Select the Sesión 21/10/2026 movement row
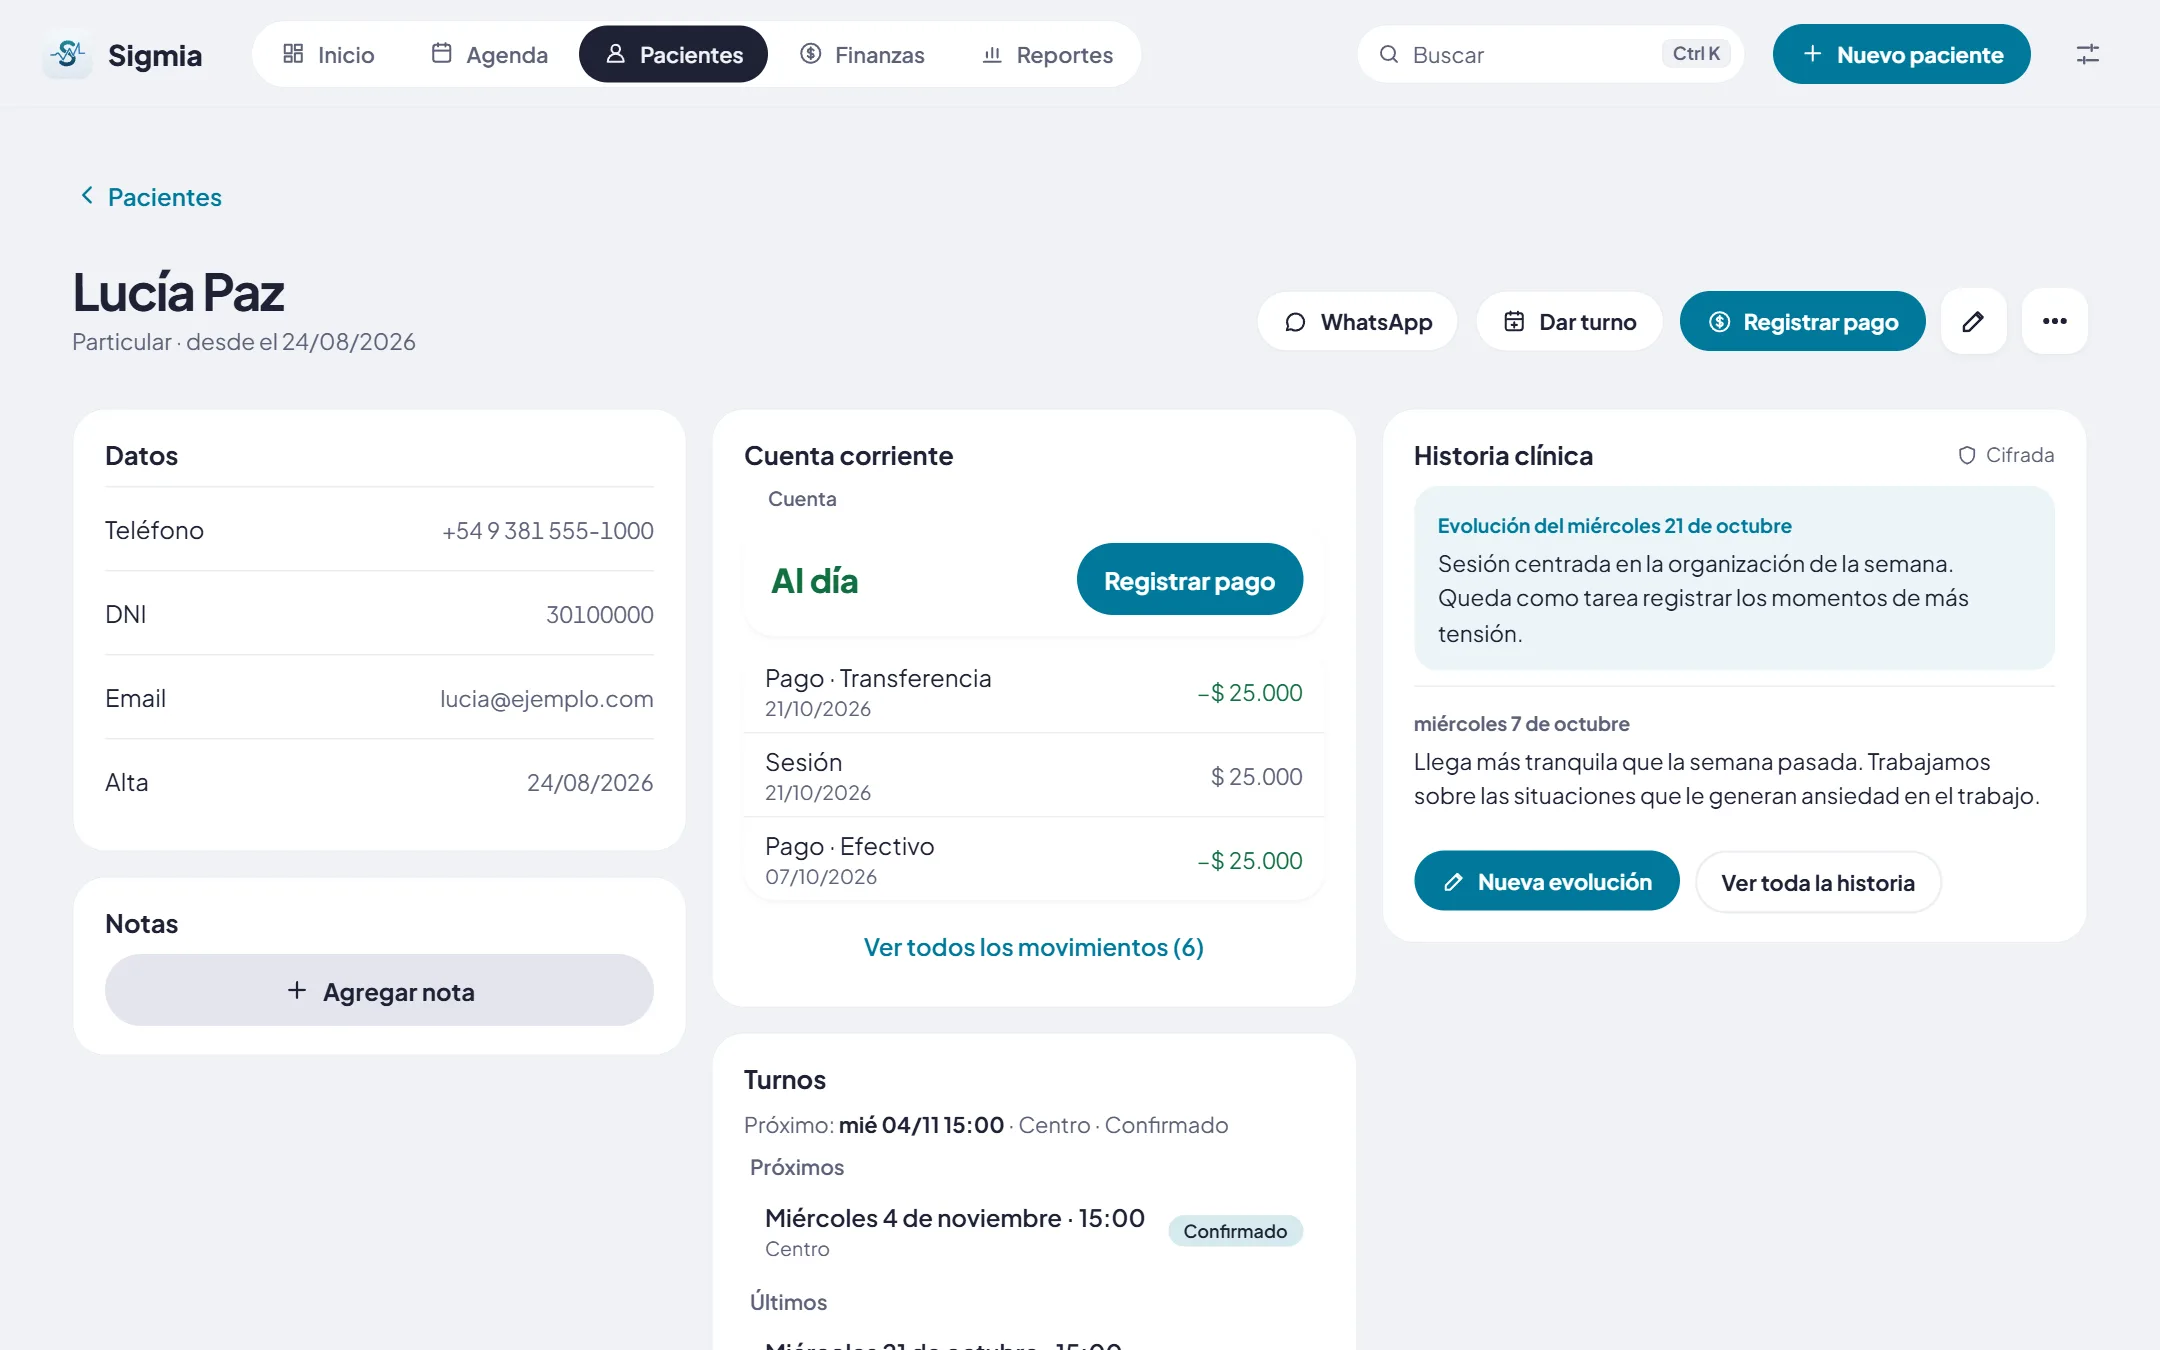The width and height of the screenshot is (2160, 1350). pyautogui.click(x=1033, y=776)
